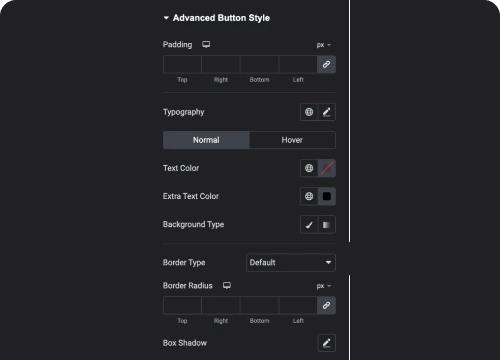Choose classic Background Type brush icon

pyautogui.click(x=309, y=225)
